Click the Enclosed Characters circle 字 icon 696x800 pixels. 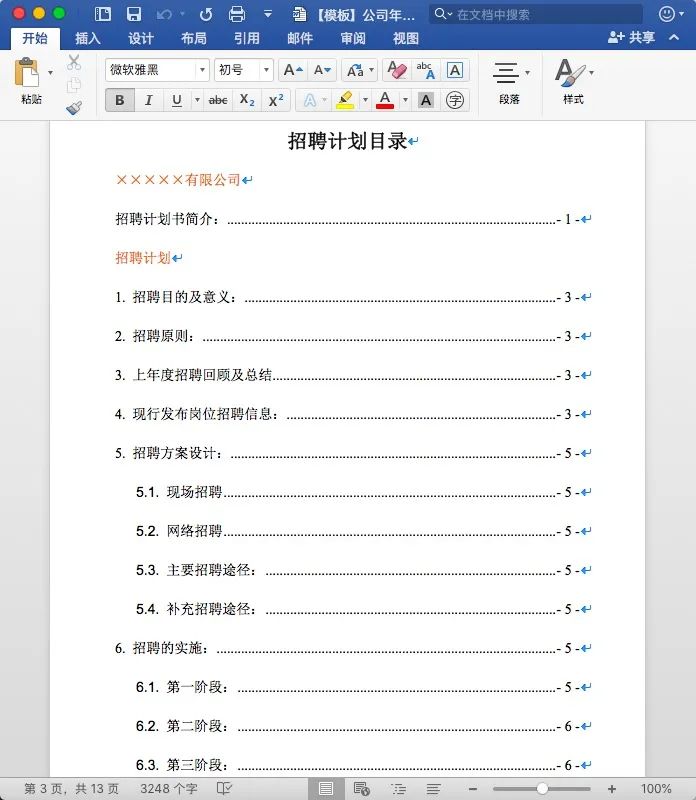[455, 100]
